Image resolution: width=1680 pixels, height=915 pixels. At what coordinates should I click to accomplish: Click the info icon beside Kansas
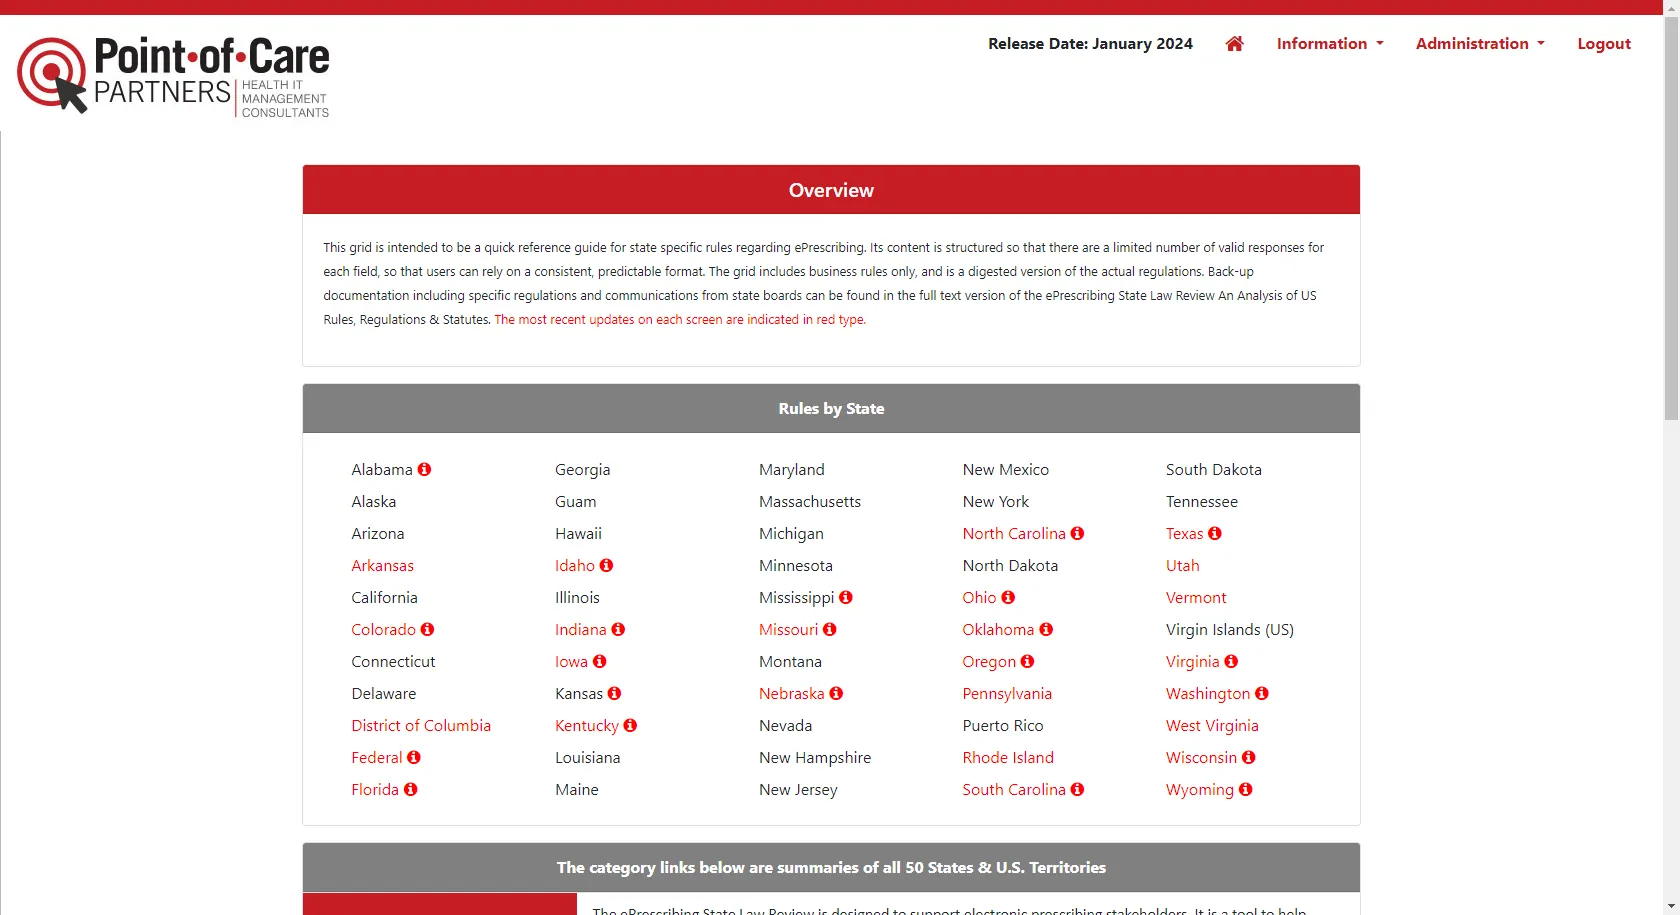[x=614, y=693]
